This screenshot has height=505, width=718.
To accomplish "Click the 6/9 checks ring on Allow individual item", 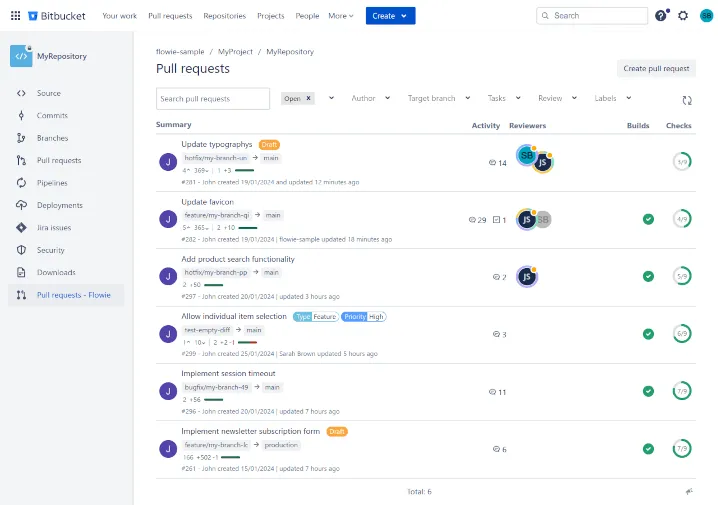I will click(x=682, y=334).
